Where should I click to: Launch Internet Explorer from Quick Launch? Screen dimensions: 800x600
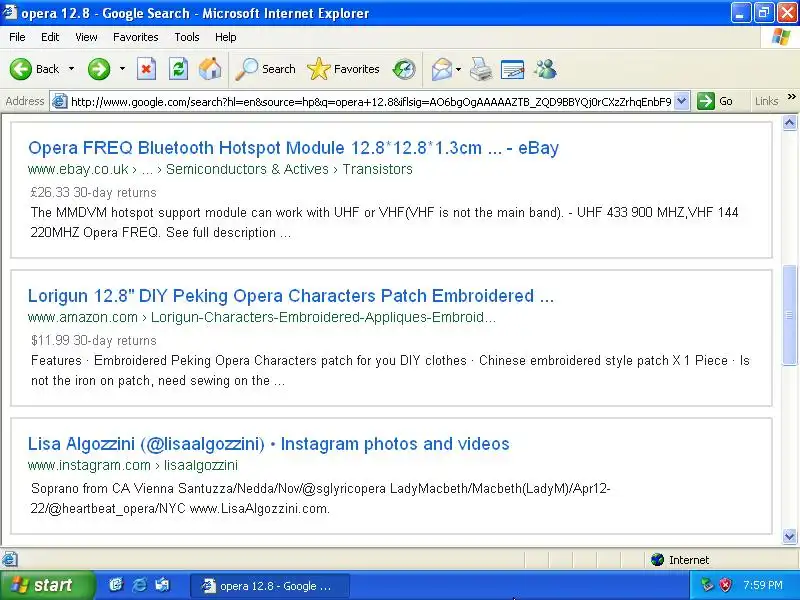tap(139, 585)
